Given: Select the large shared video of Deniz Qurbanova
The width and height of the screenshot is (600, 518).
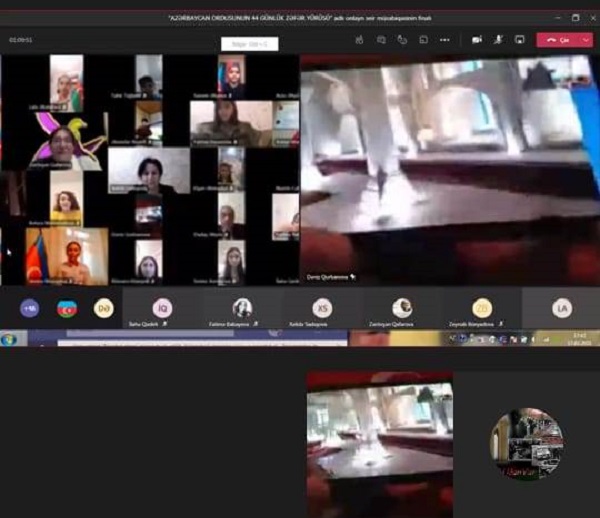Looking at the screenshot, I should tap(450, 170).
